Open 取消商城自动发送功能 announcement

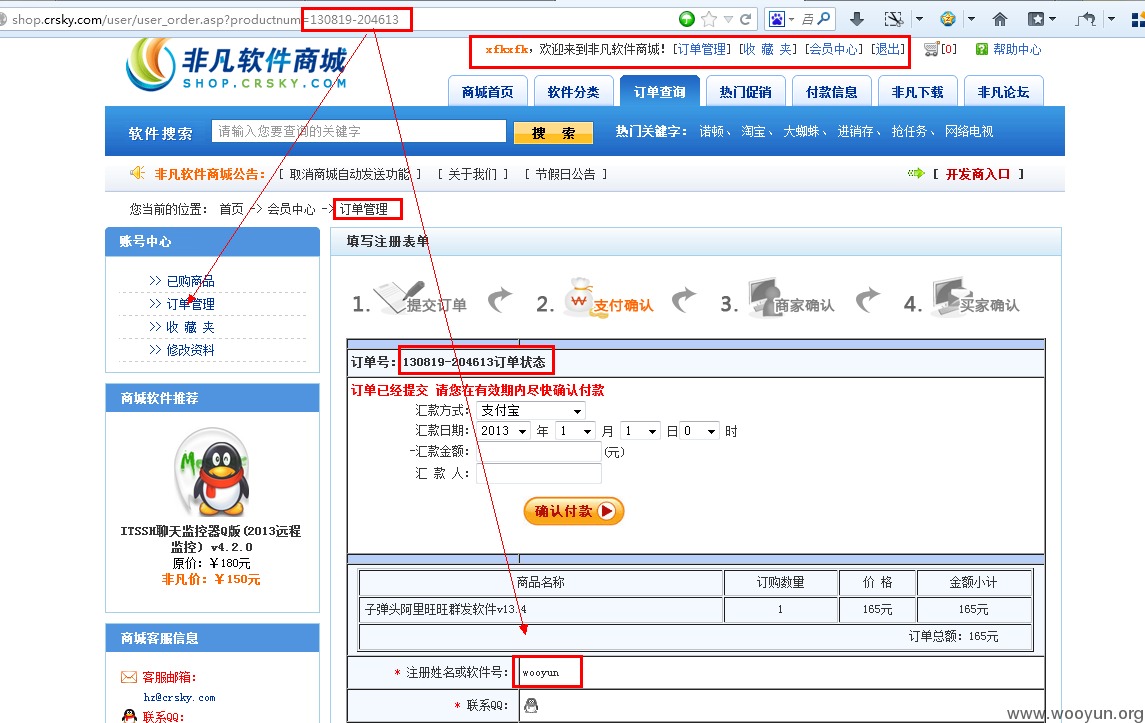point(350,174)
